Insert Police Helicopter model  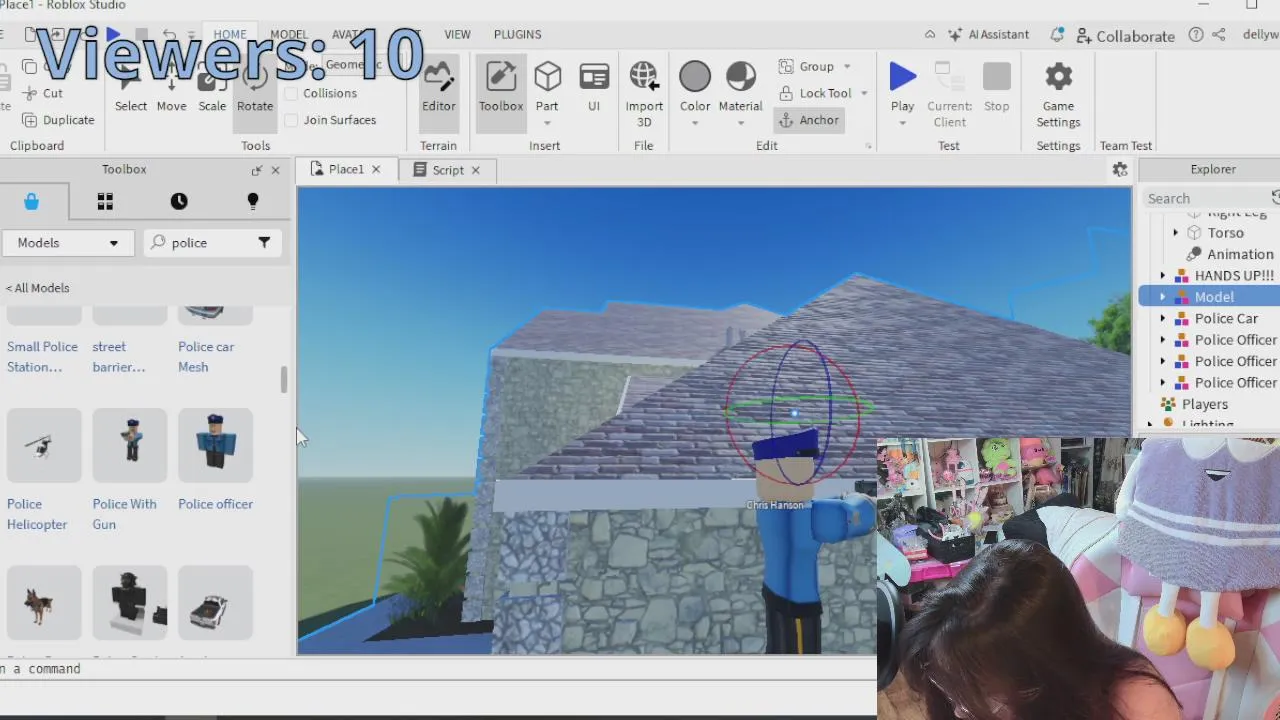[44, 445]
